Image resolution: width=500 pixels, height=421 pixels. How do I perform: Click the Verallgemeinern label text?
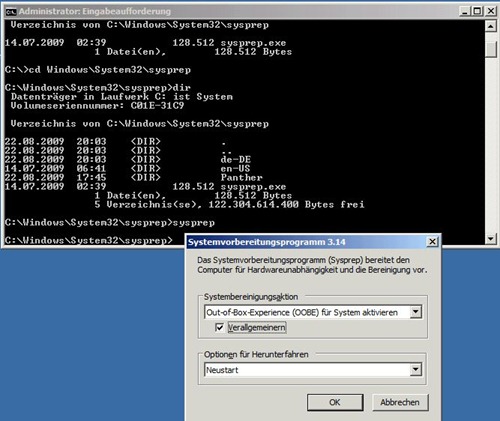256,327
